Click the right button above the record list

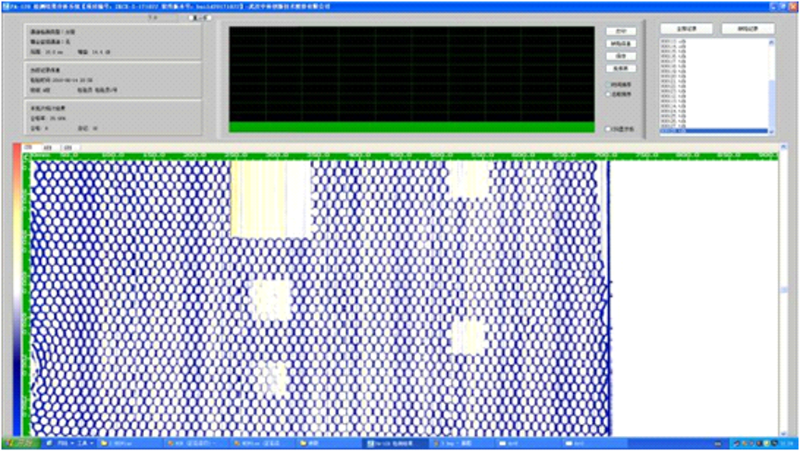point(747,29)
